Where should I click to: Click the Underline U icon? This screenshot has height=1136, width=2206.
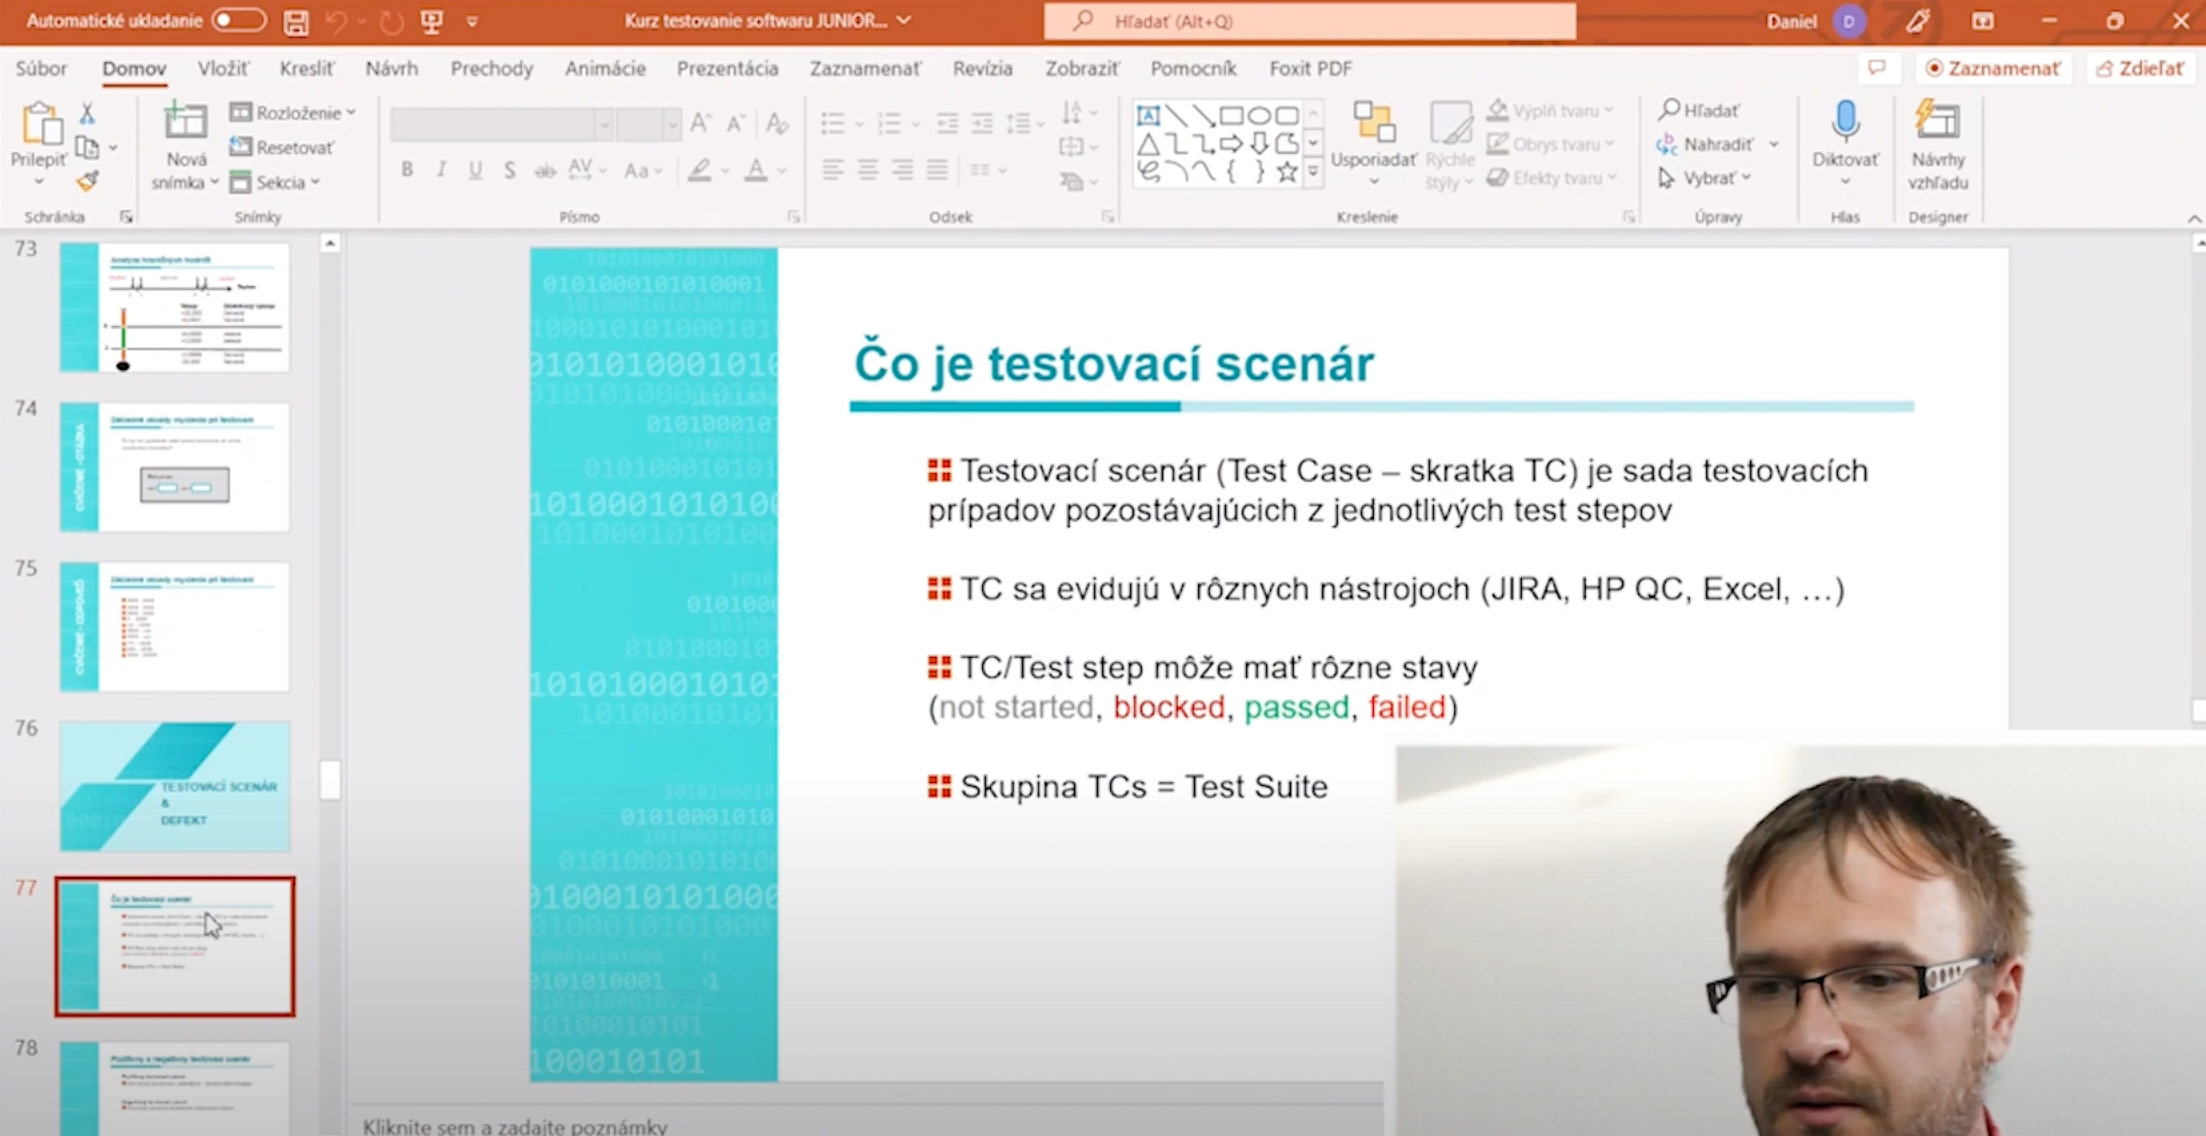click(x=475, y=170)
